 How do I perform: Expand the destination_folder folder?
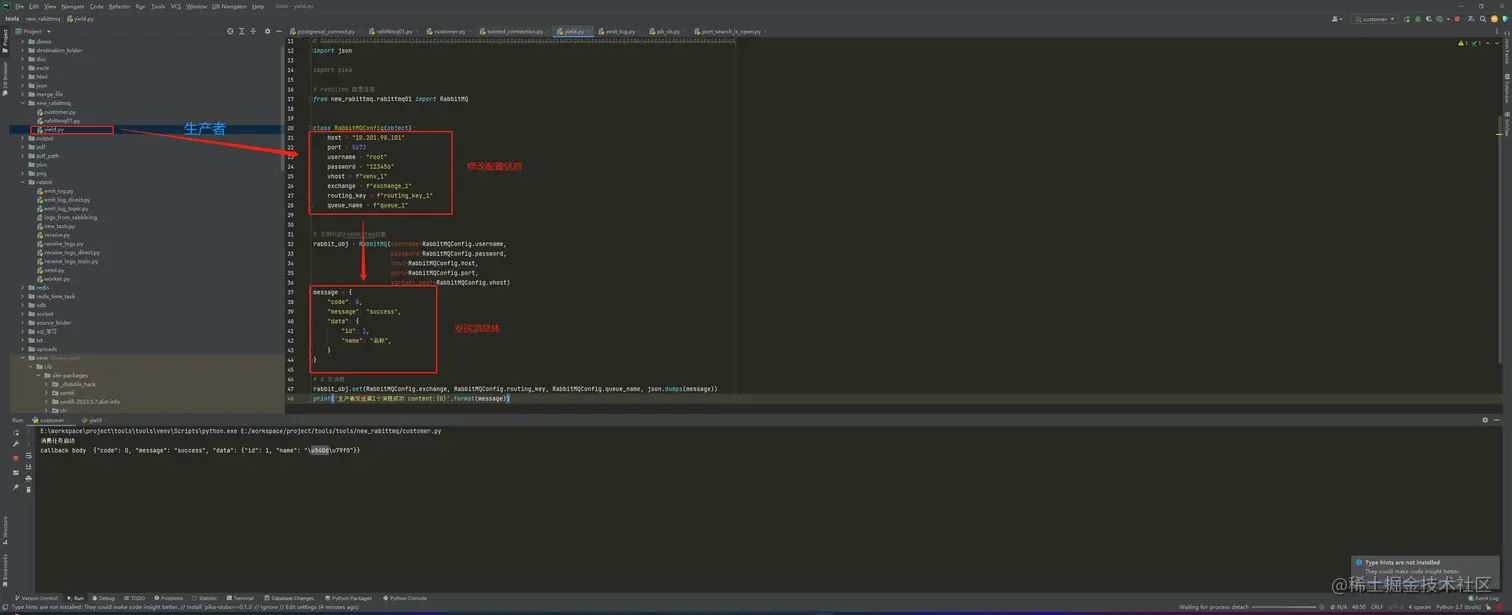click(23, 50)
